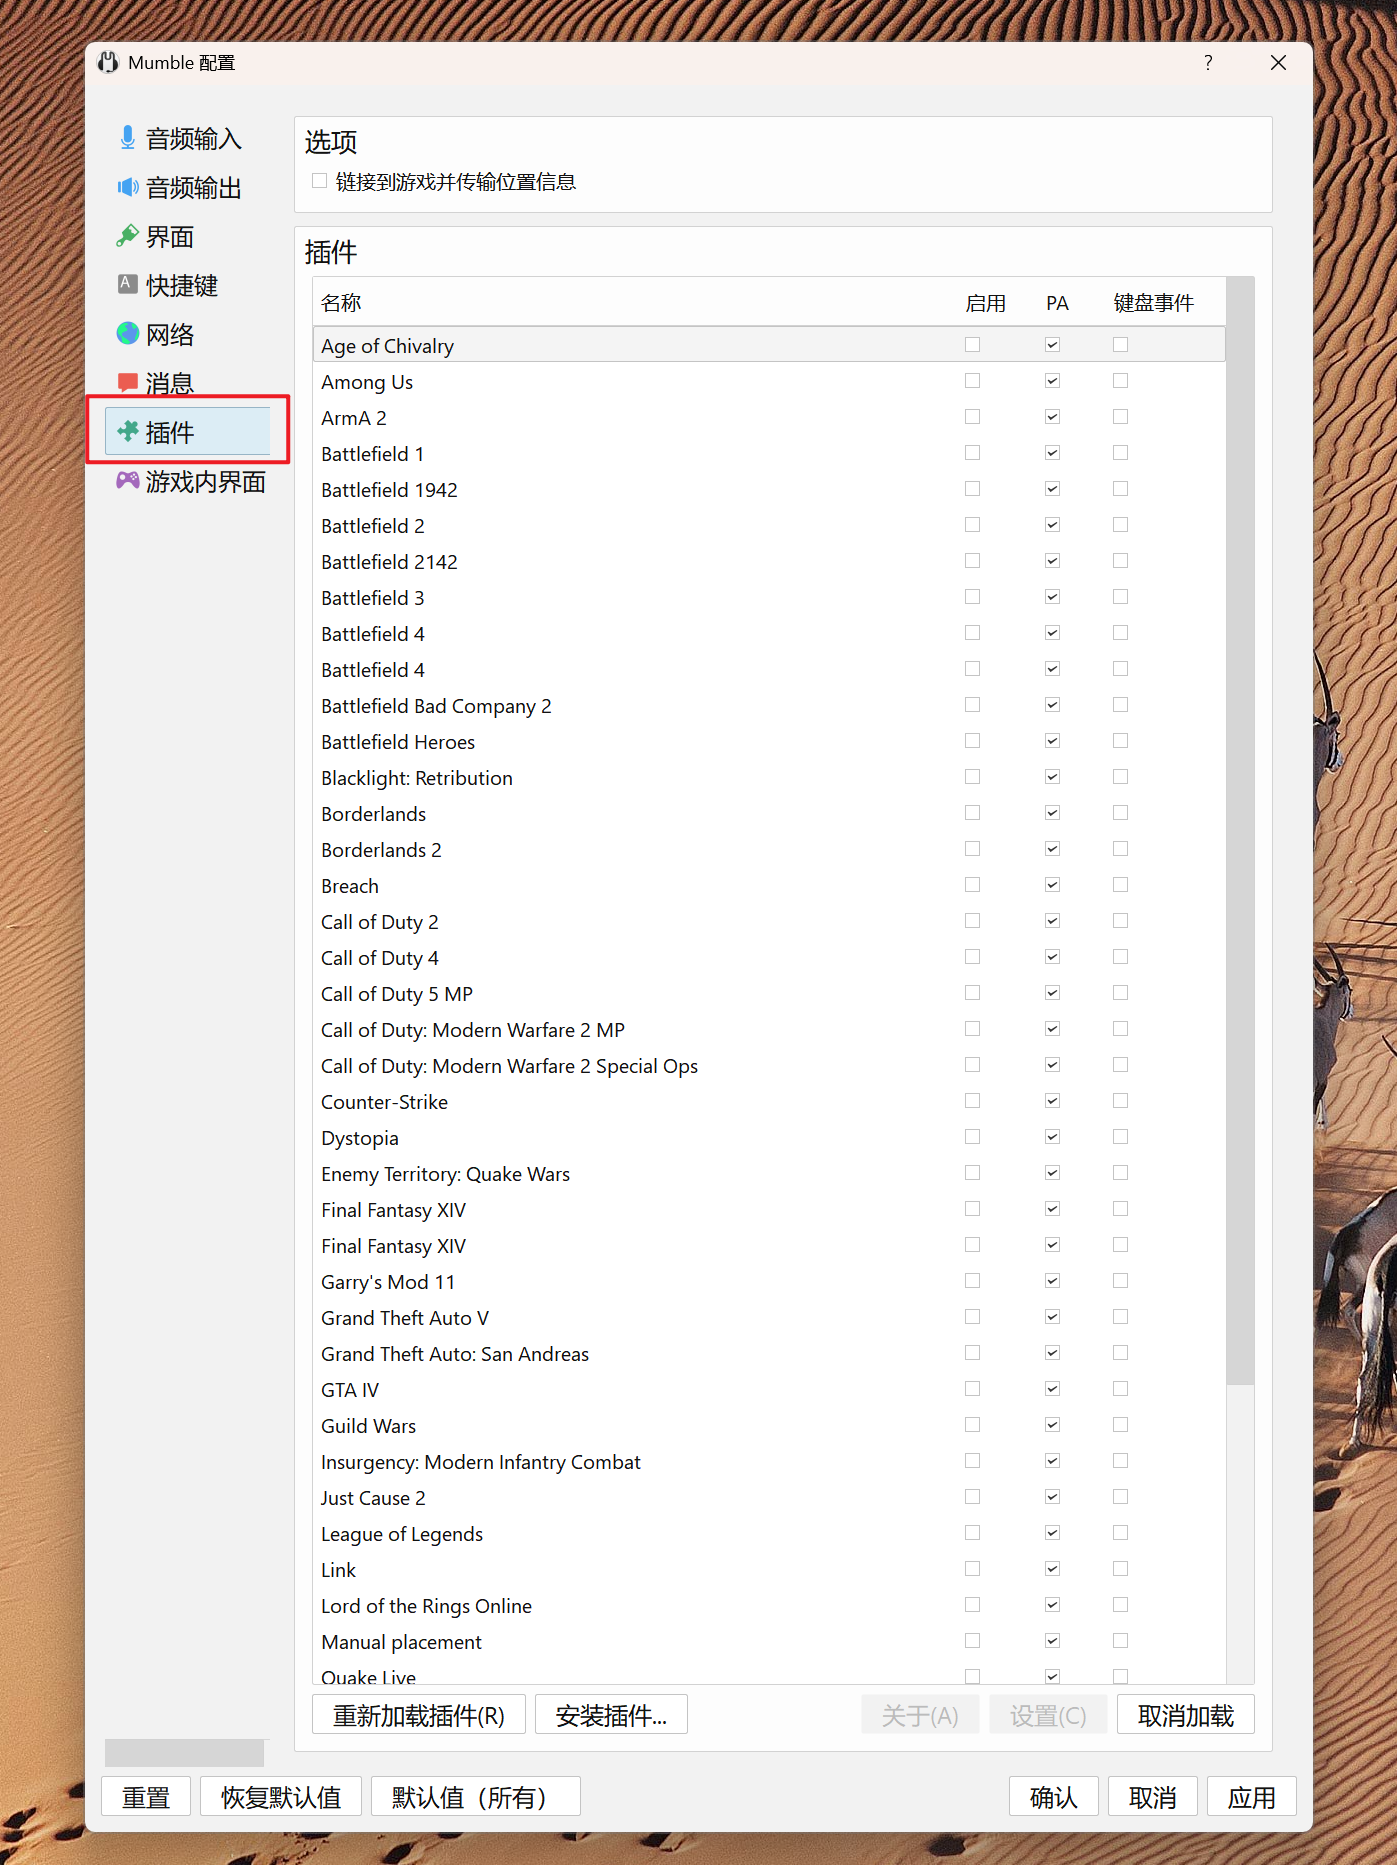Image resolution: width=1397 pixels, height=1865 pixels.
Task: Toggle the PA checkbox for Among Us
Action: pos(1052,381)
